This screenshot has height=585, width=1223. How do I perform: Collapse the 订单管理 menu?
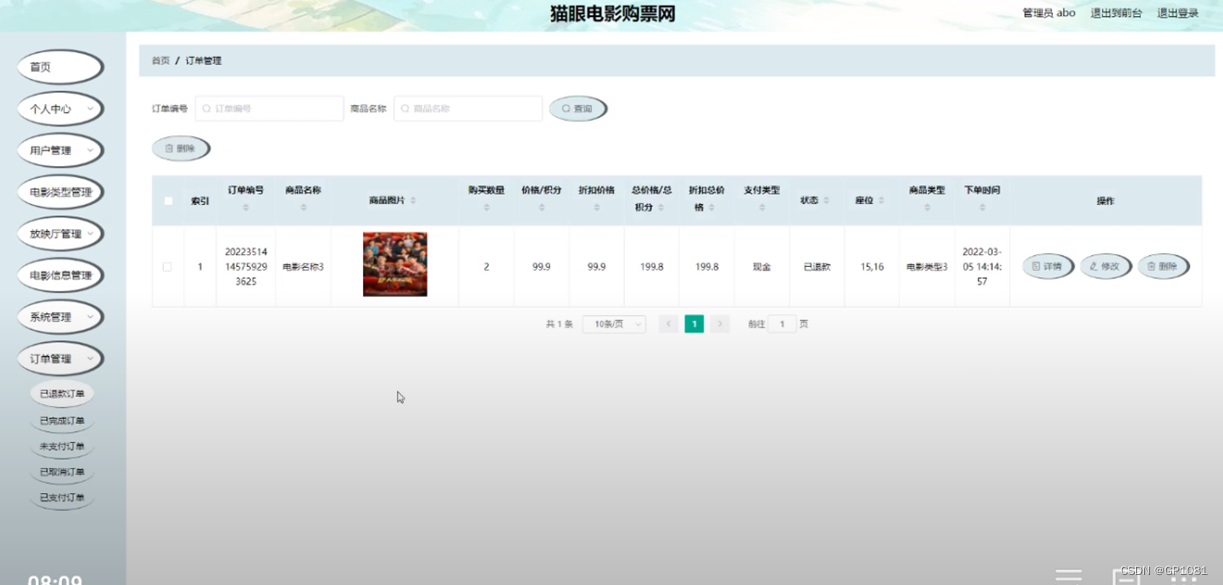coord(60,359)
